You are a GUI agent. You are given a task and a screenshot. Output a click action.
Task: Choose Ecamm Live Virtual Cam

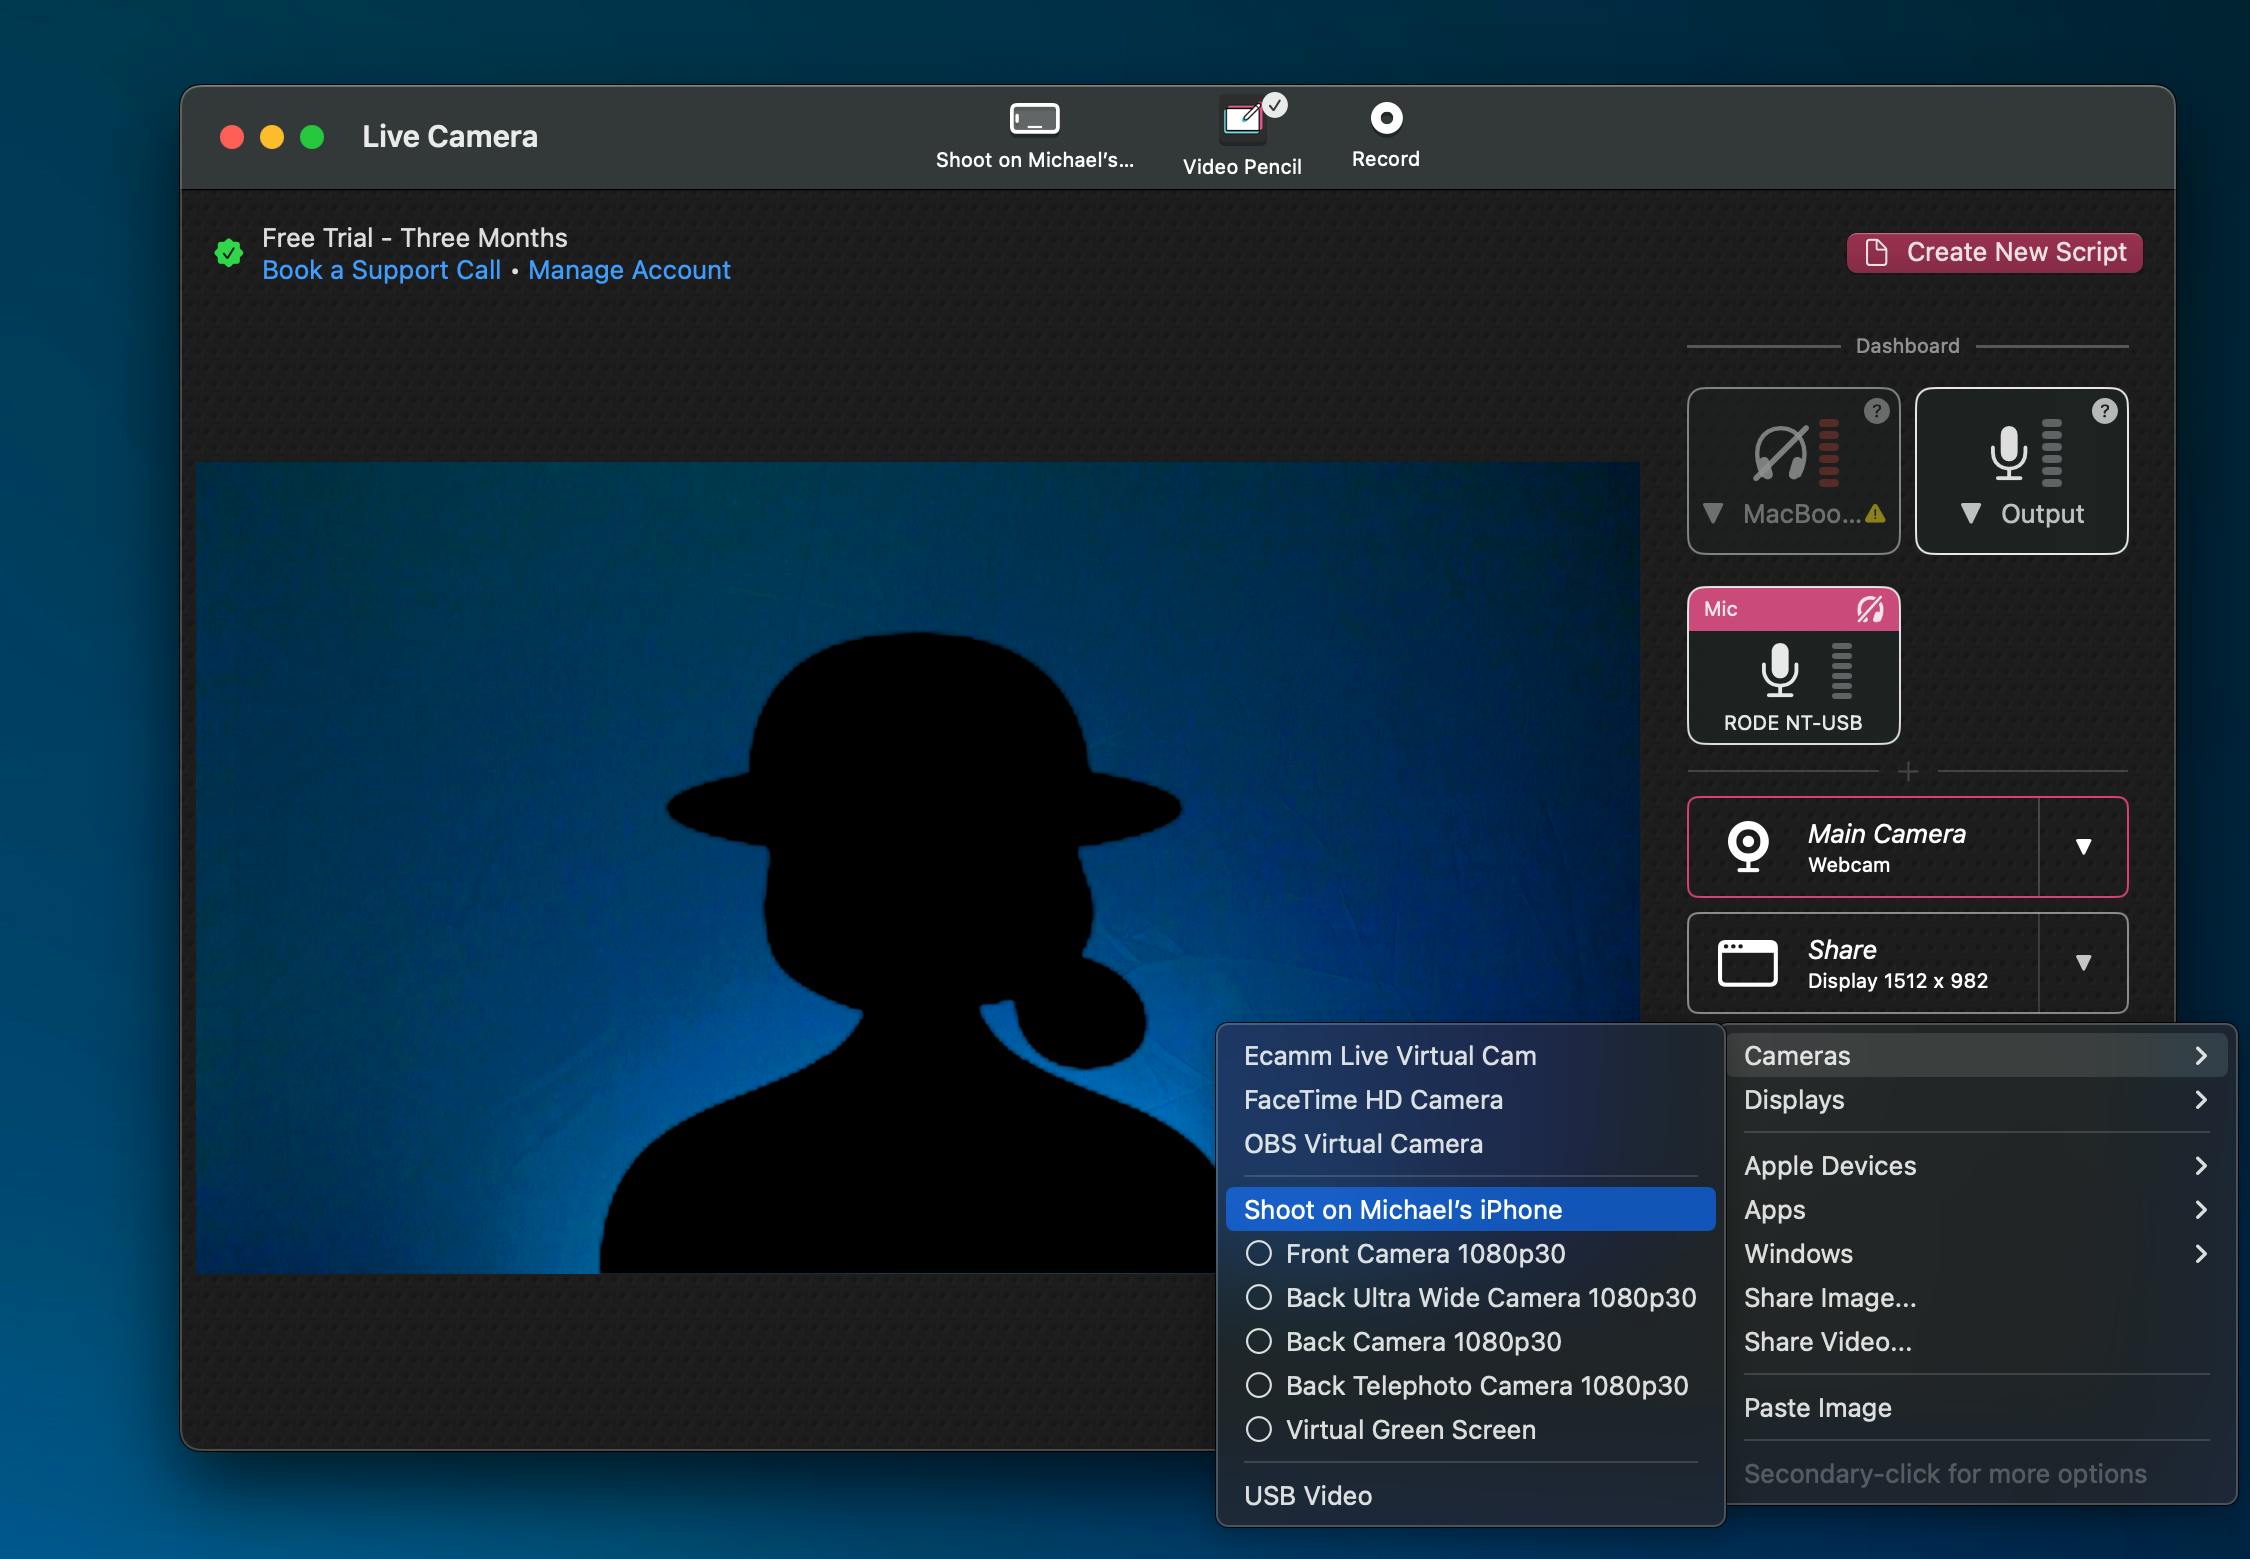[x=1470, y=1056]
